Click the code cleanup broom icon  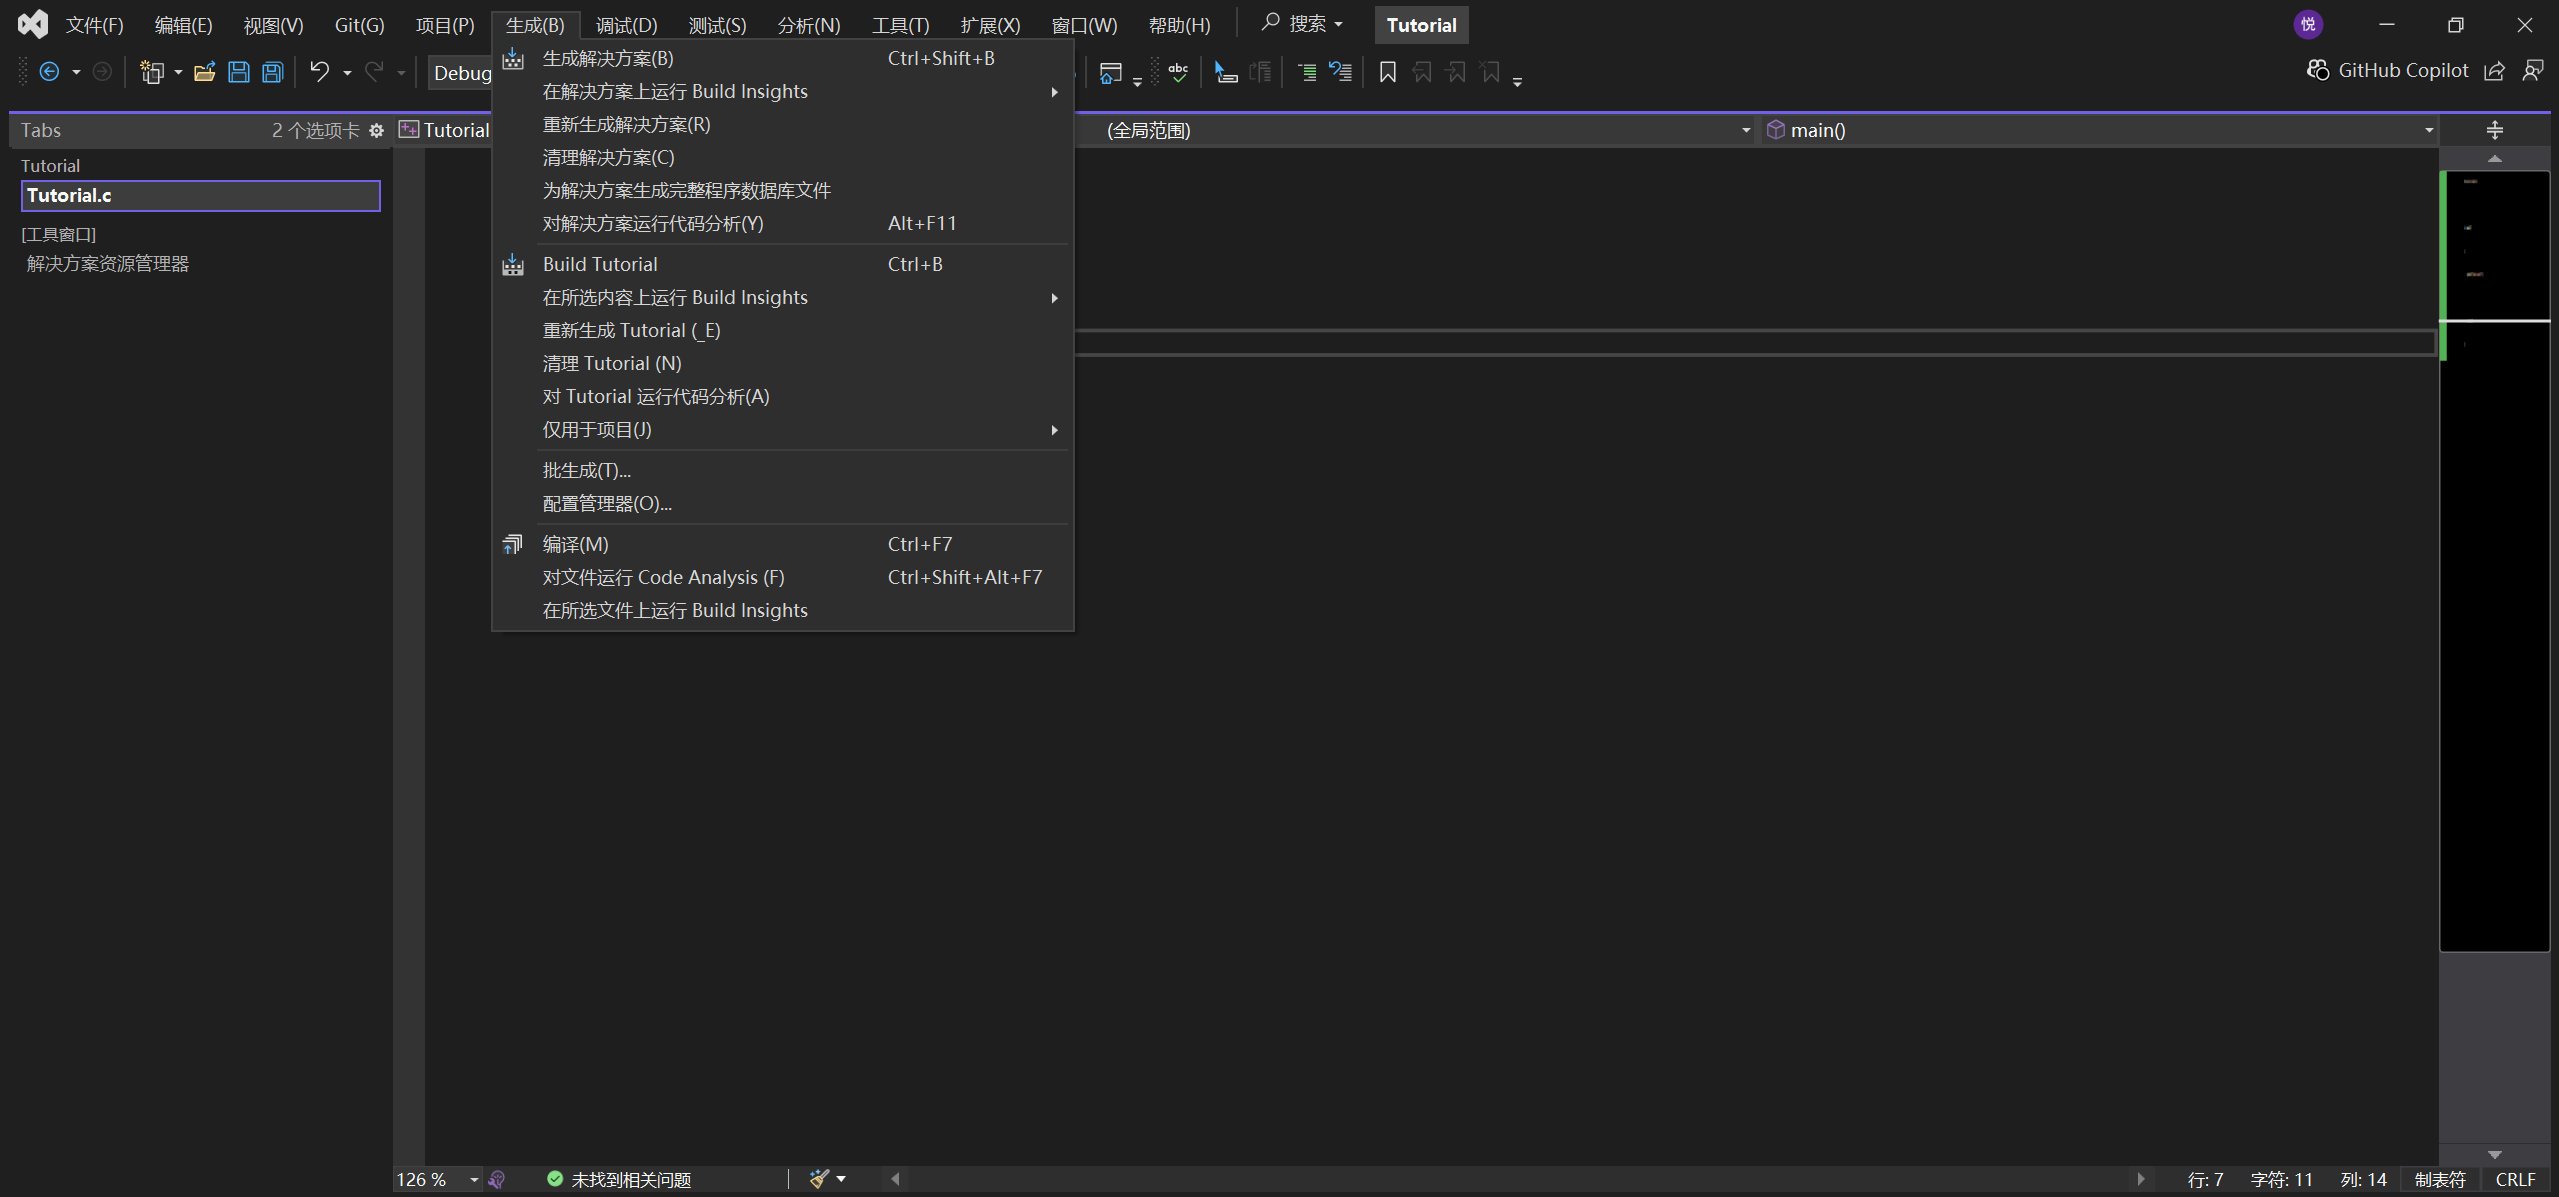(x=818, y=1179)
